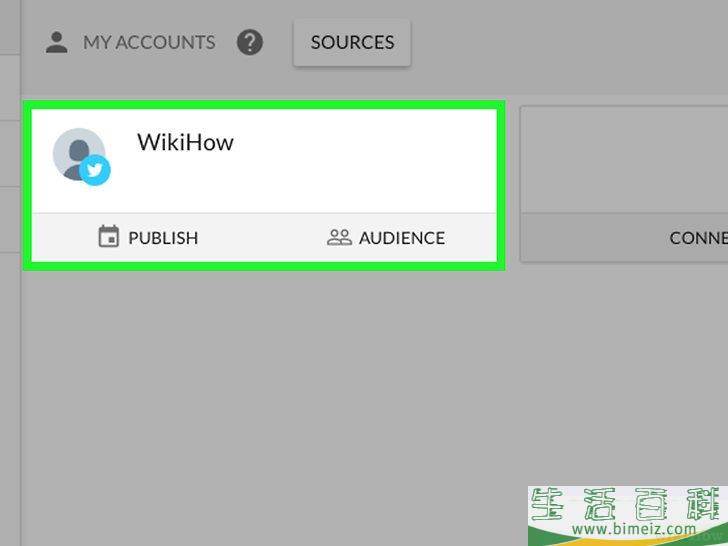This screenshot has height=546, width=728.
Task: Open the PUBLISH text of WikiHow account
Action: pos(163,238)
